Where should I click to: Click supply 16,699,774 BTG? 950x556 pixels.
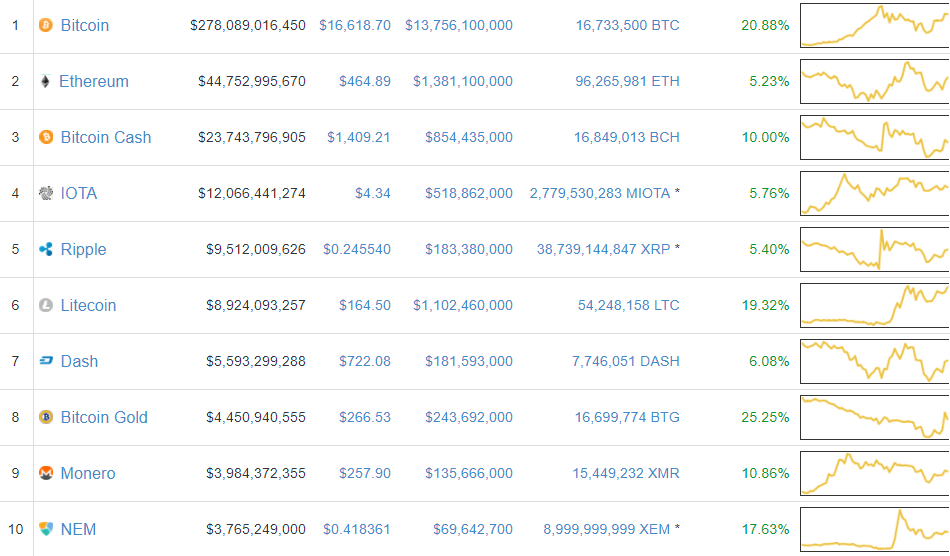coord(627,417)
